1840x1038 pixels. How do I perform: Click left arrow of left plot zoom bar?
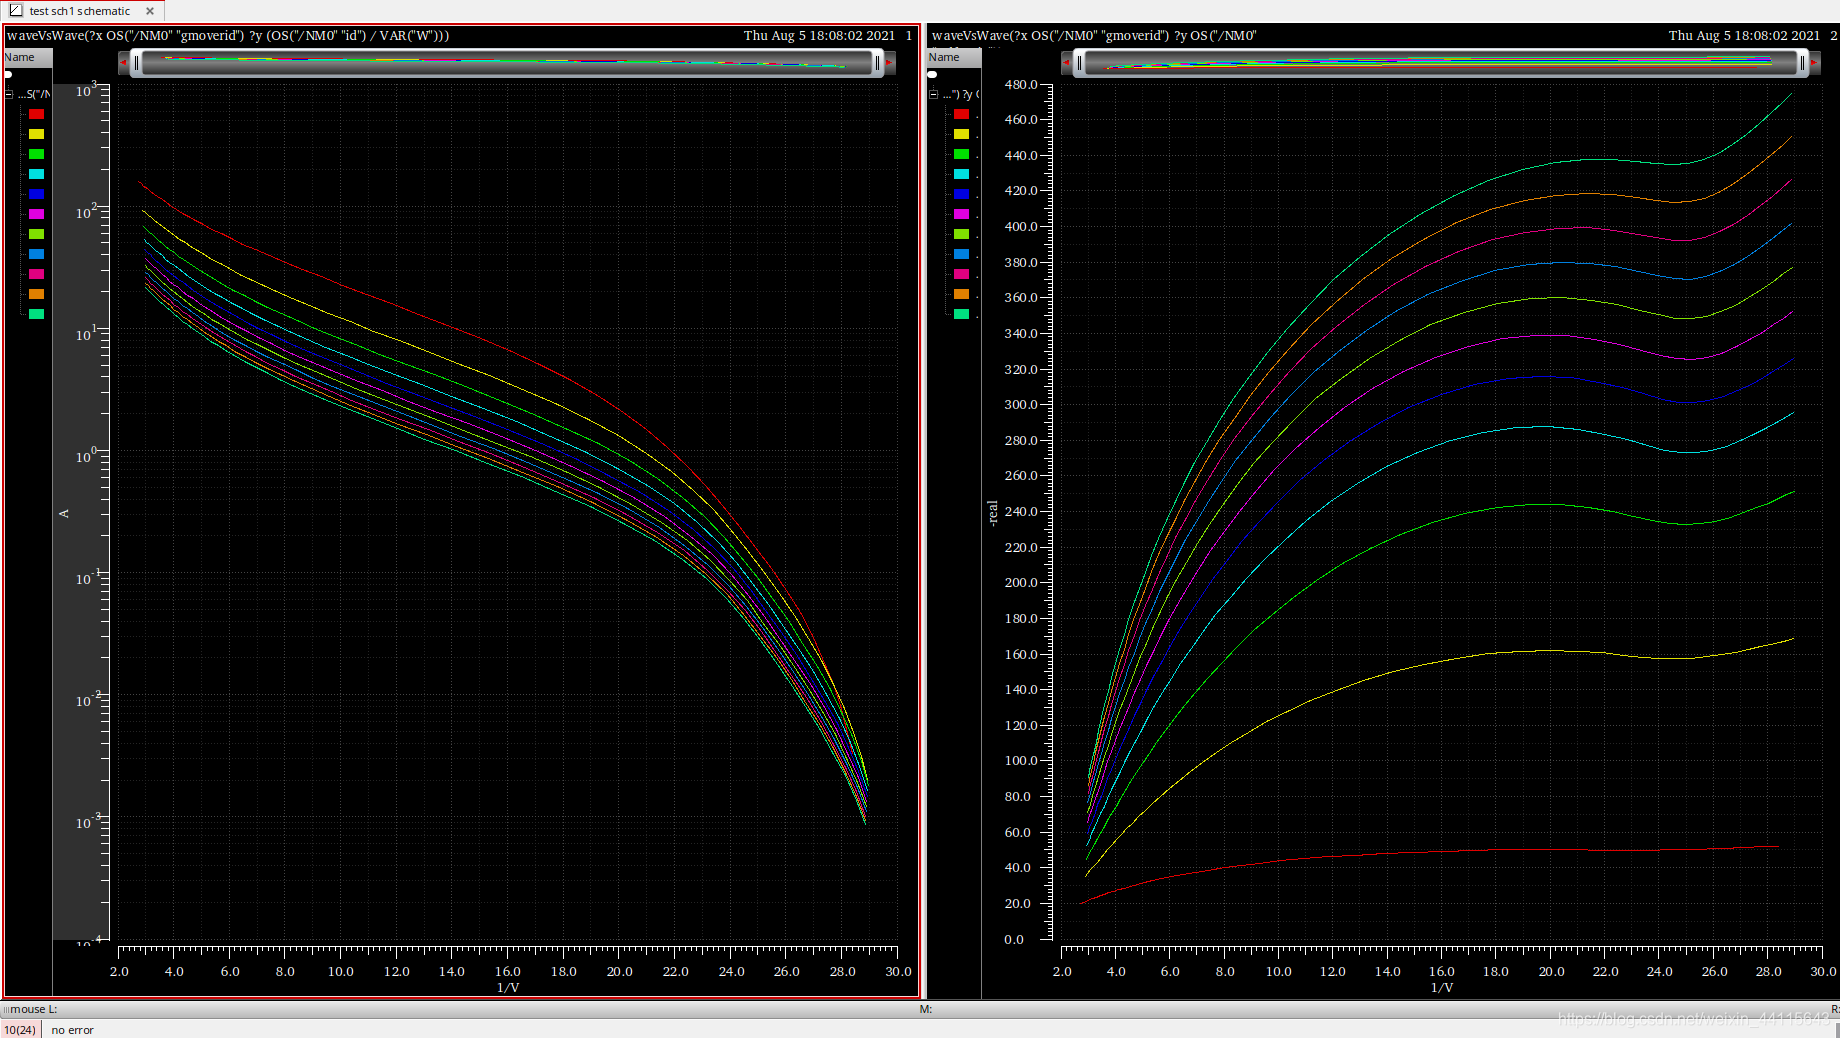click(x=123, y=63)
